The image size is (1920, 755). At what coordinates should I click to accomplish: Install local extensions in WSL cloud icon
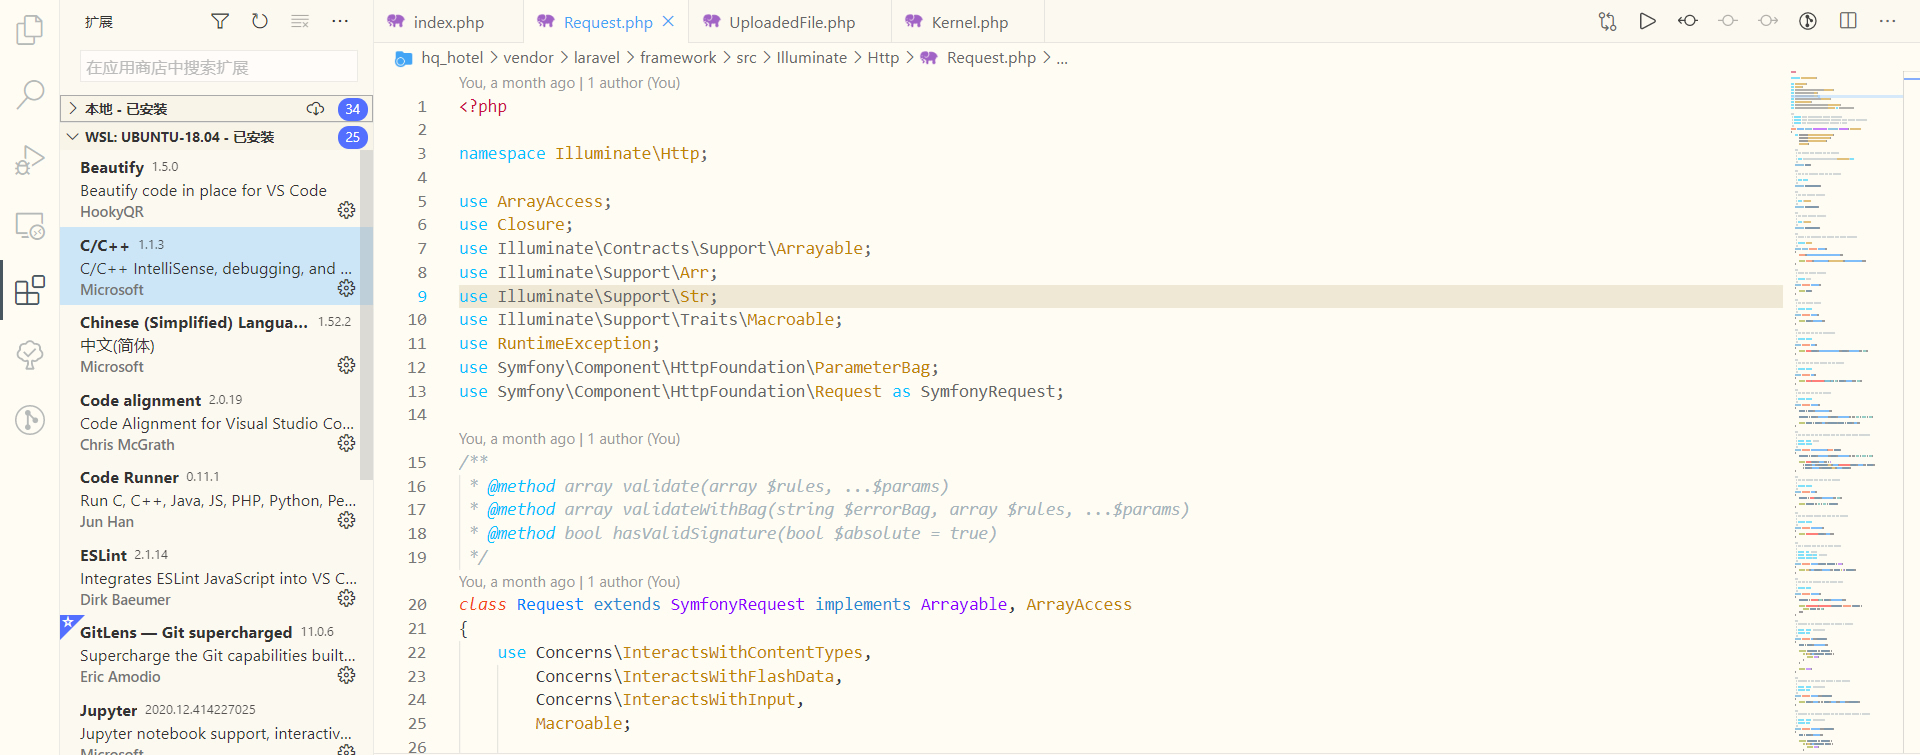315,109
